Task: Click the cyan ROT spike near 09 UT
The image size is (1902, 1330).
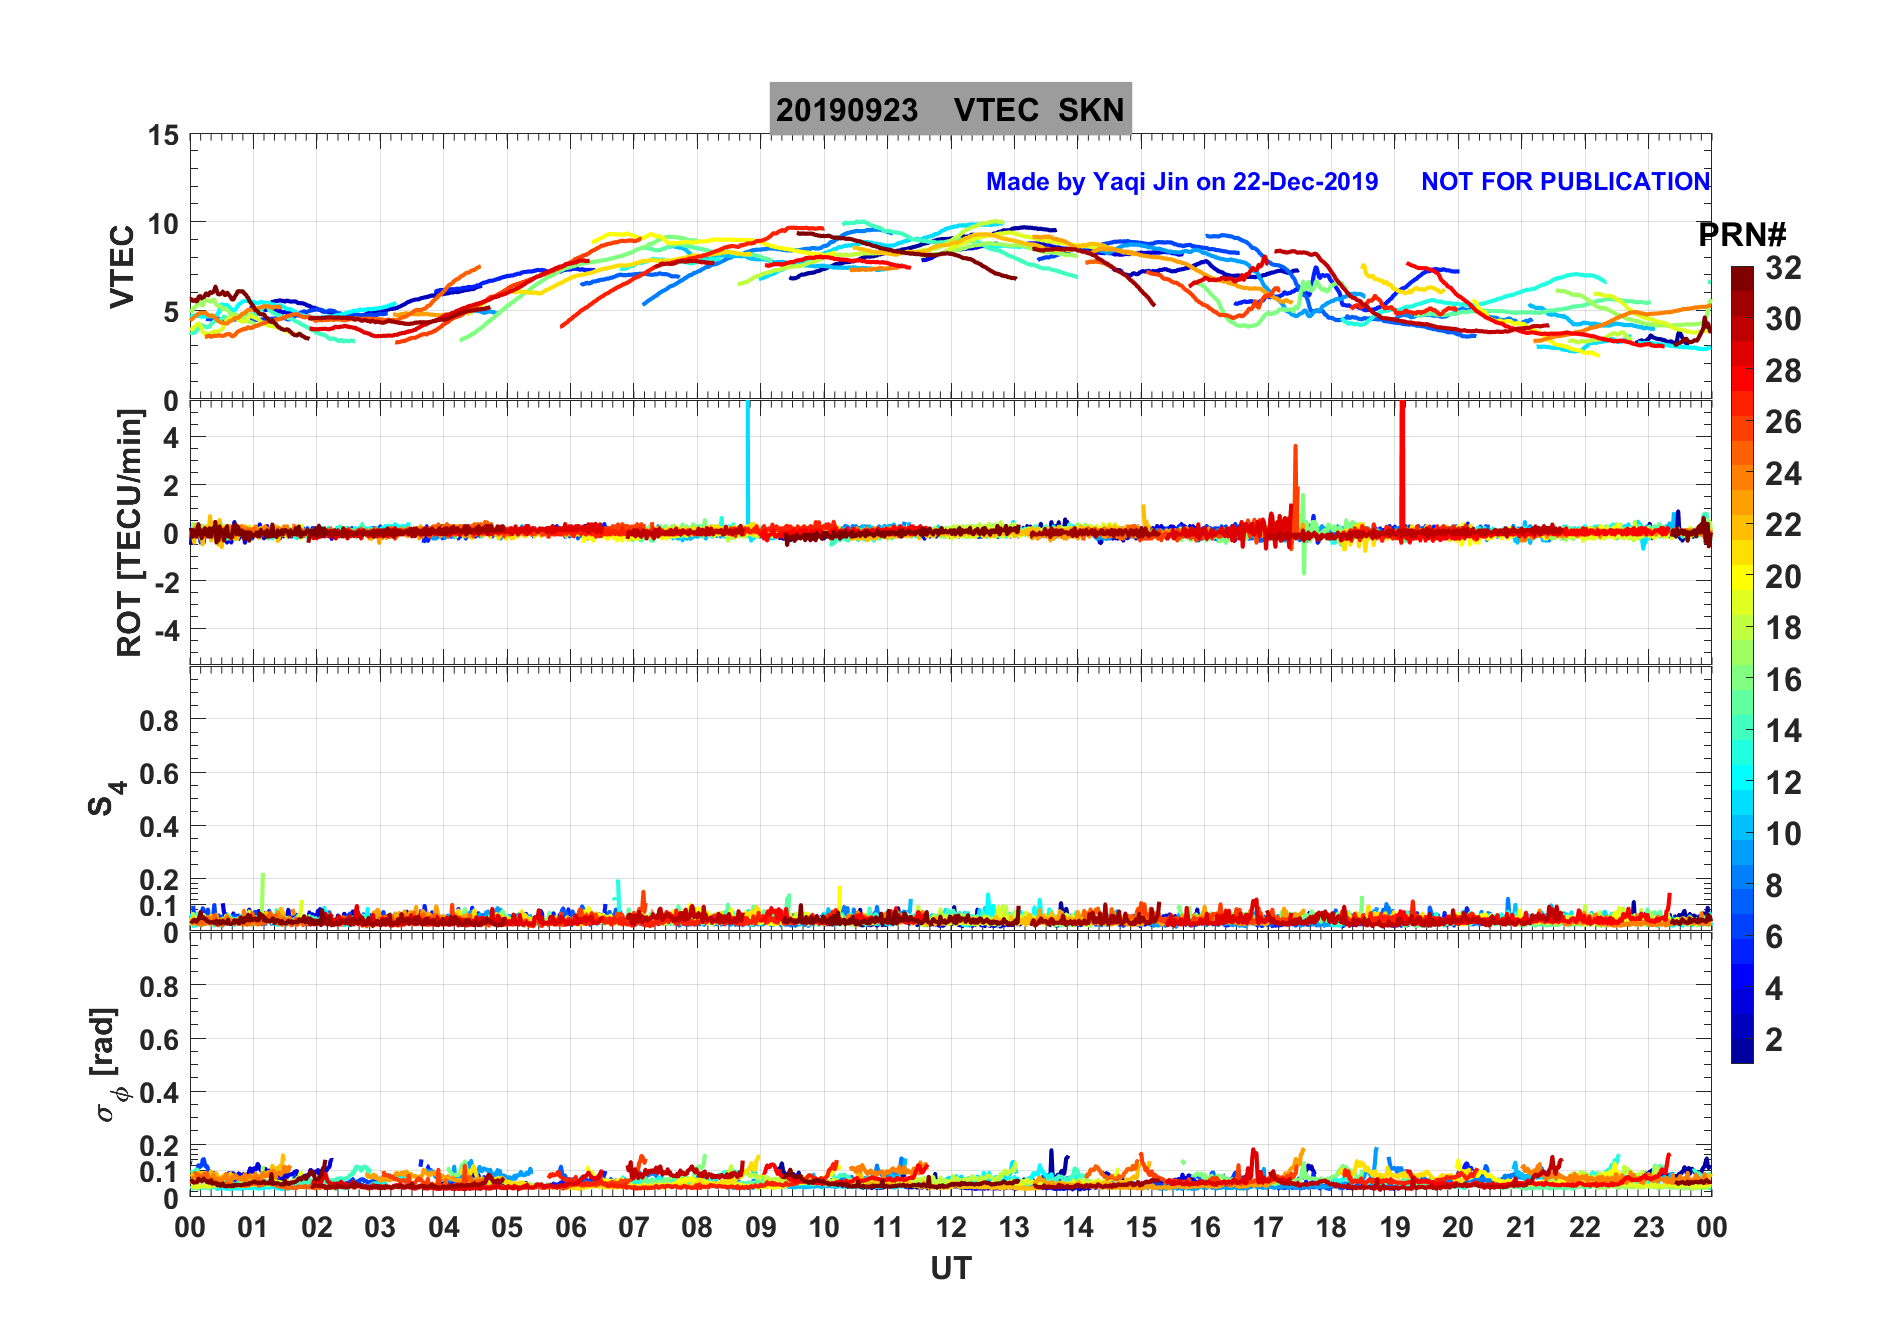Action: tap(747, 462)
